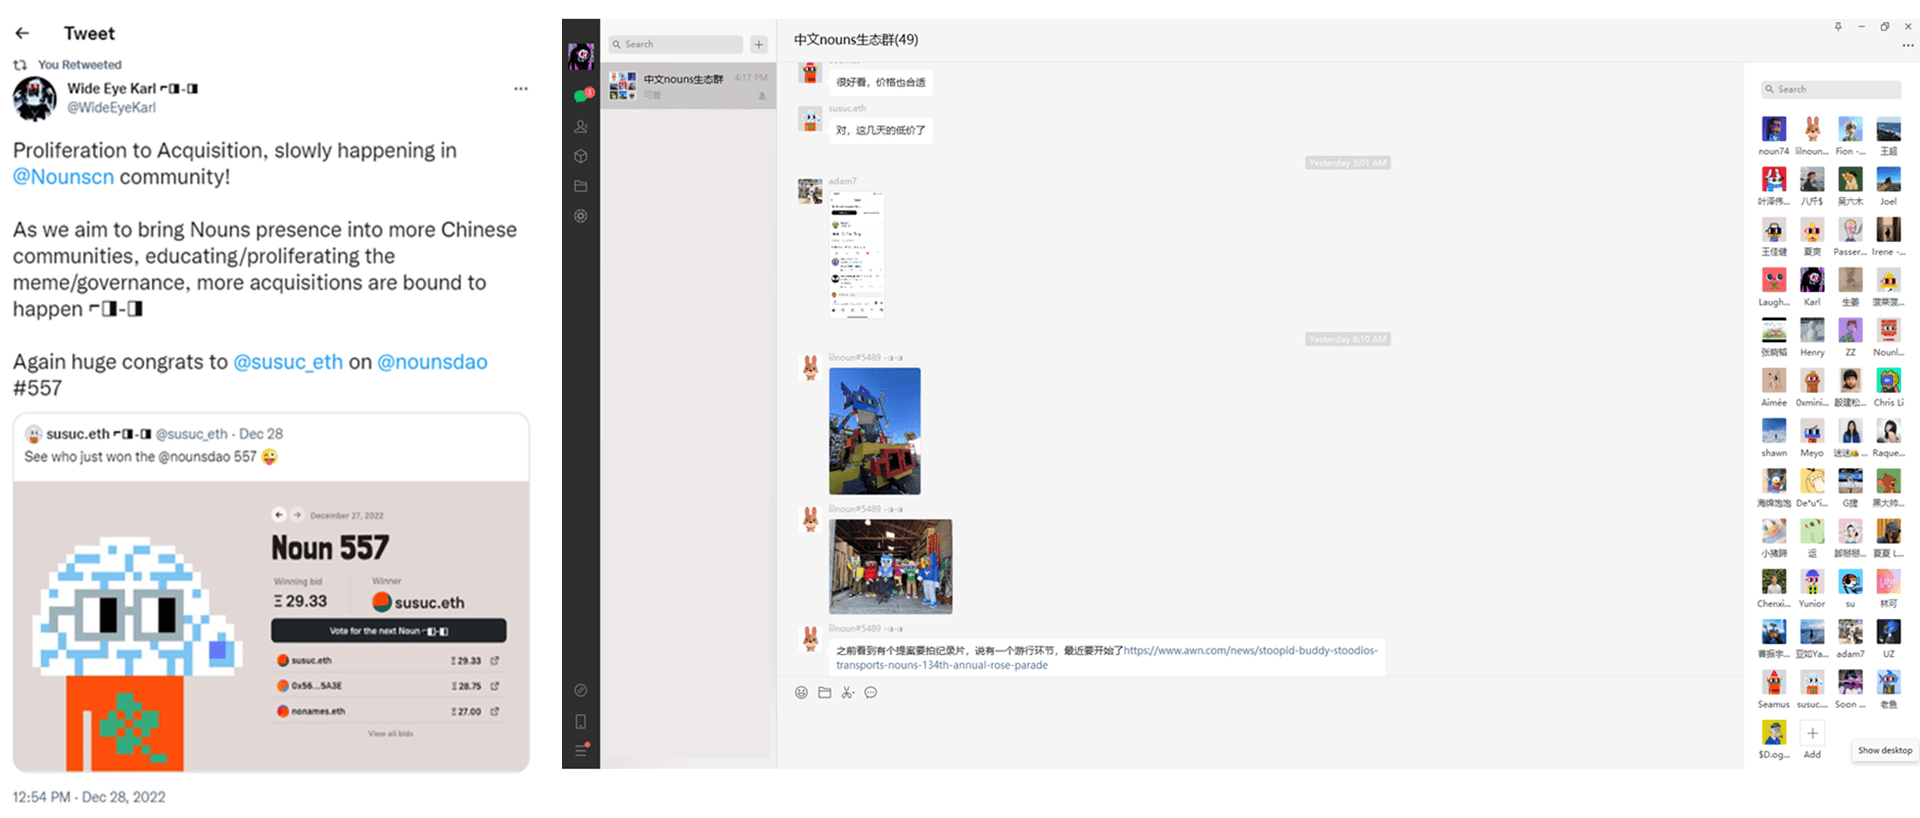Click the send file folder icon in chat toolbar
This screenshot has height=818, width=1920.
pos(824,692)
